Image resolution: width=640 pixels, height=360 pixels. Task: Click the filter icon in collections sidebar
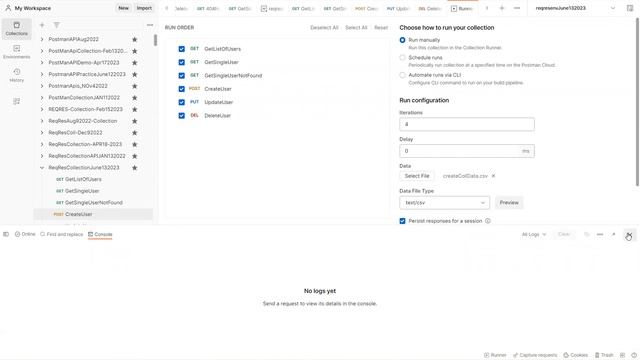[x=57, y=25]
